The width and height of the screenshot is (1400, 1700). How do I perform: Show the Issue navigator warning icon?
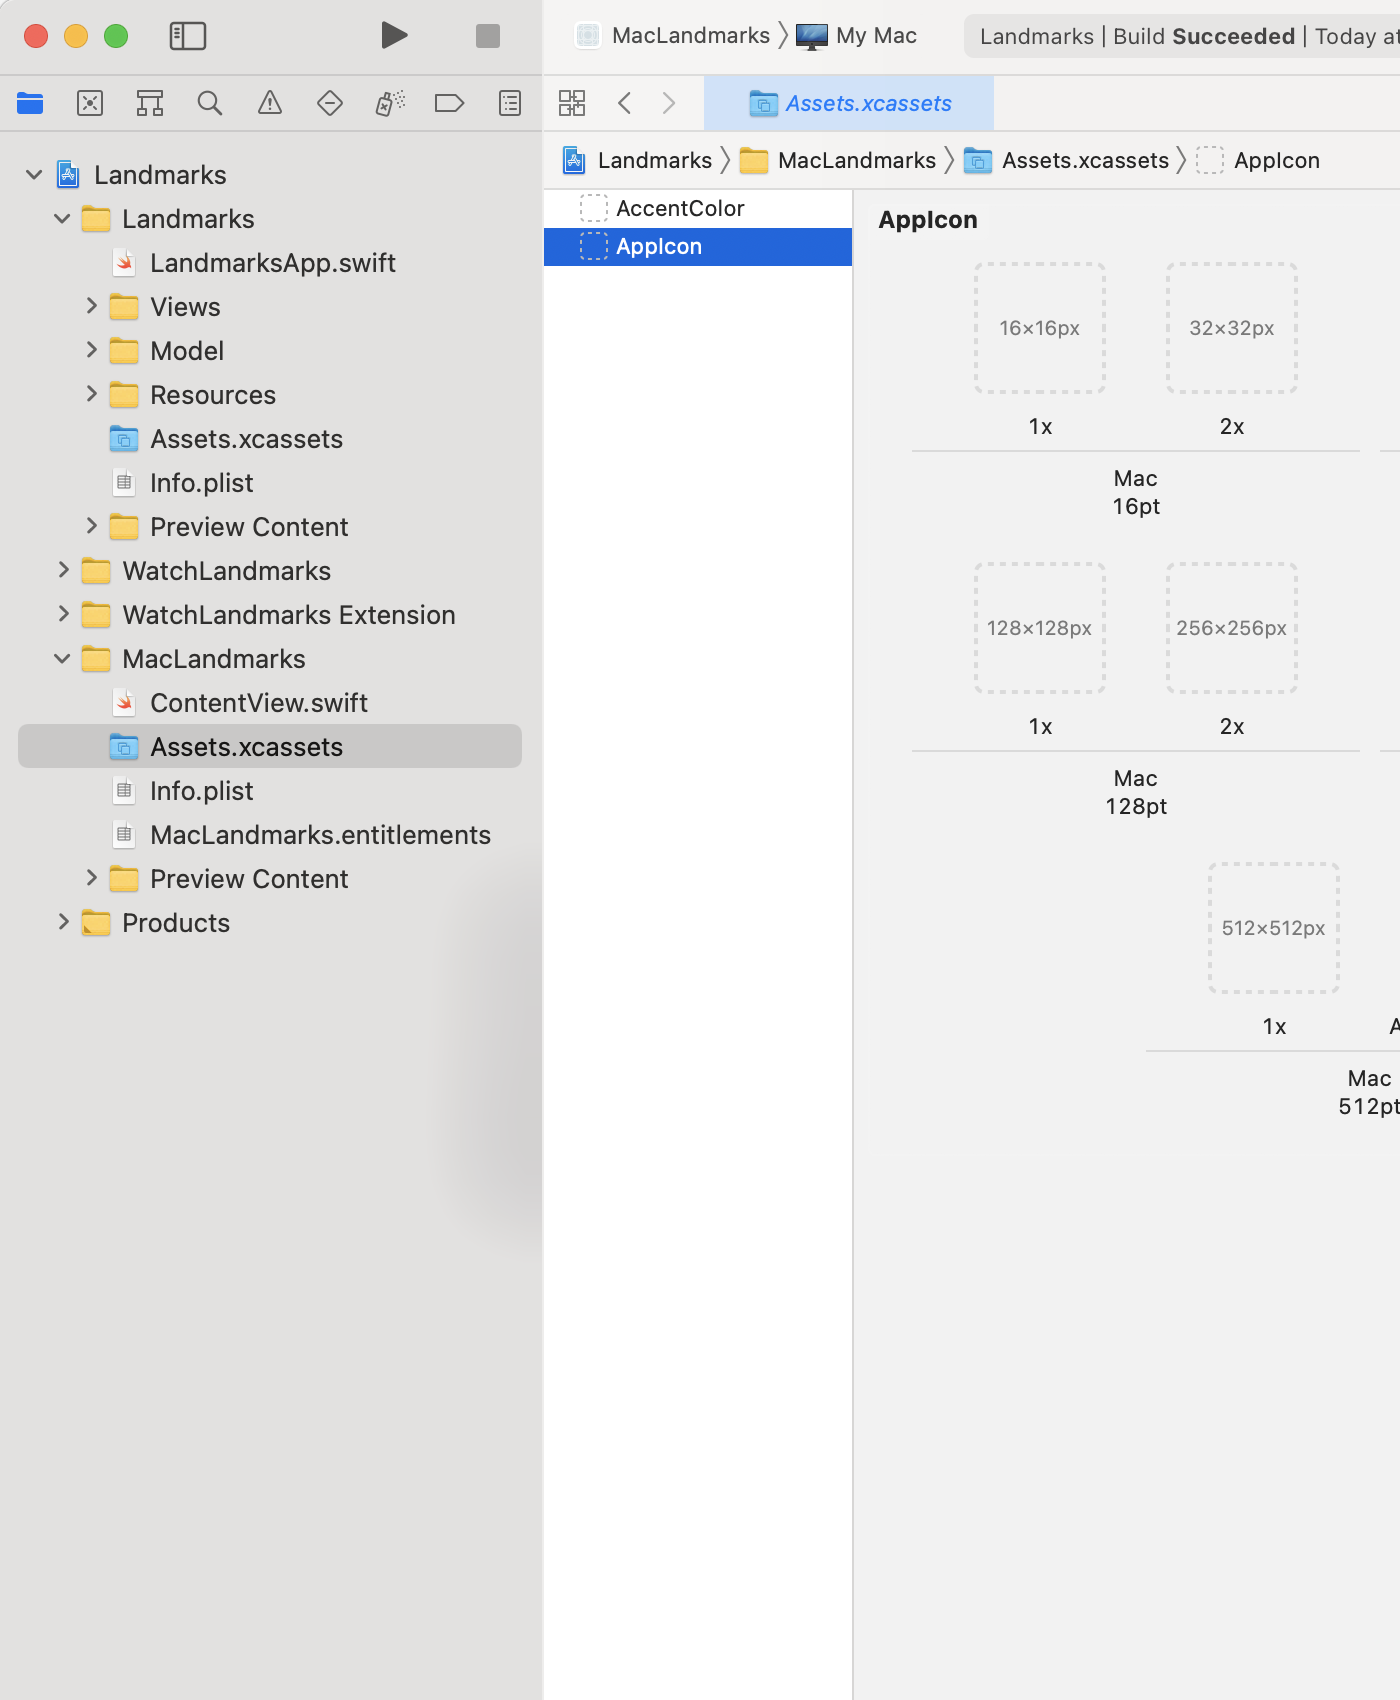click(x=270, y=103)
